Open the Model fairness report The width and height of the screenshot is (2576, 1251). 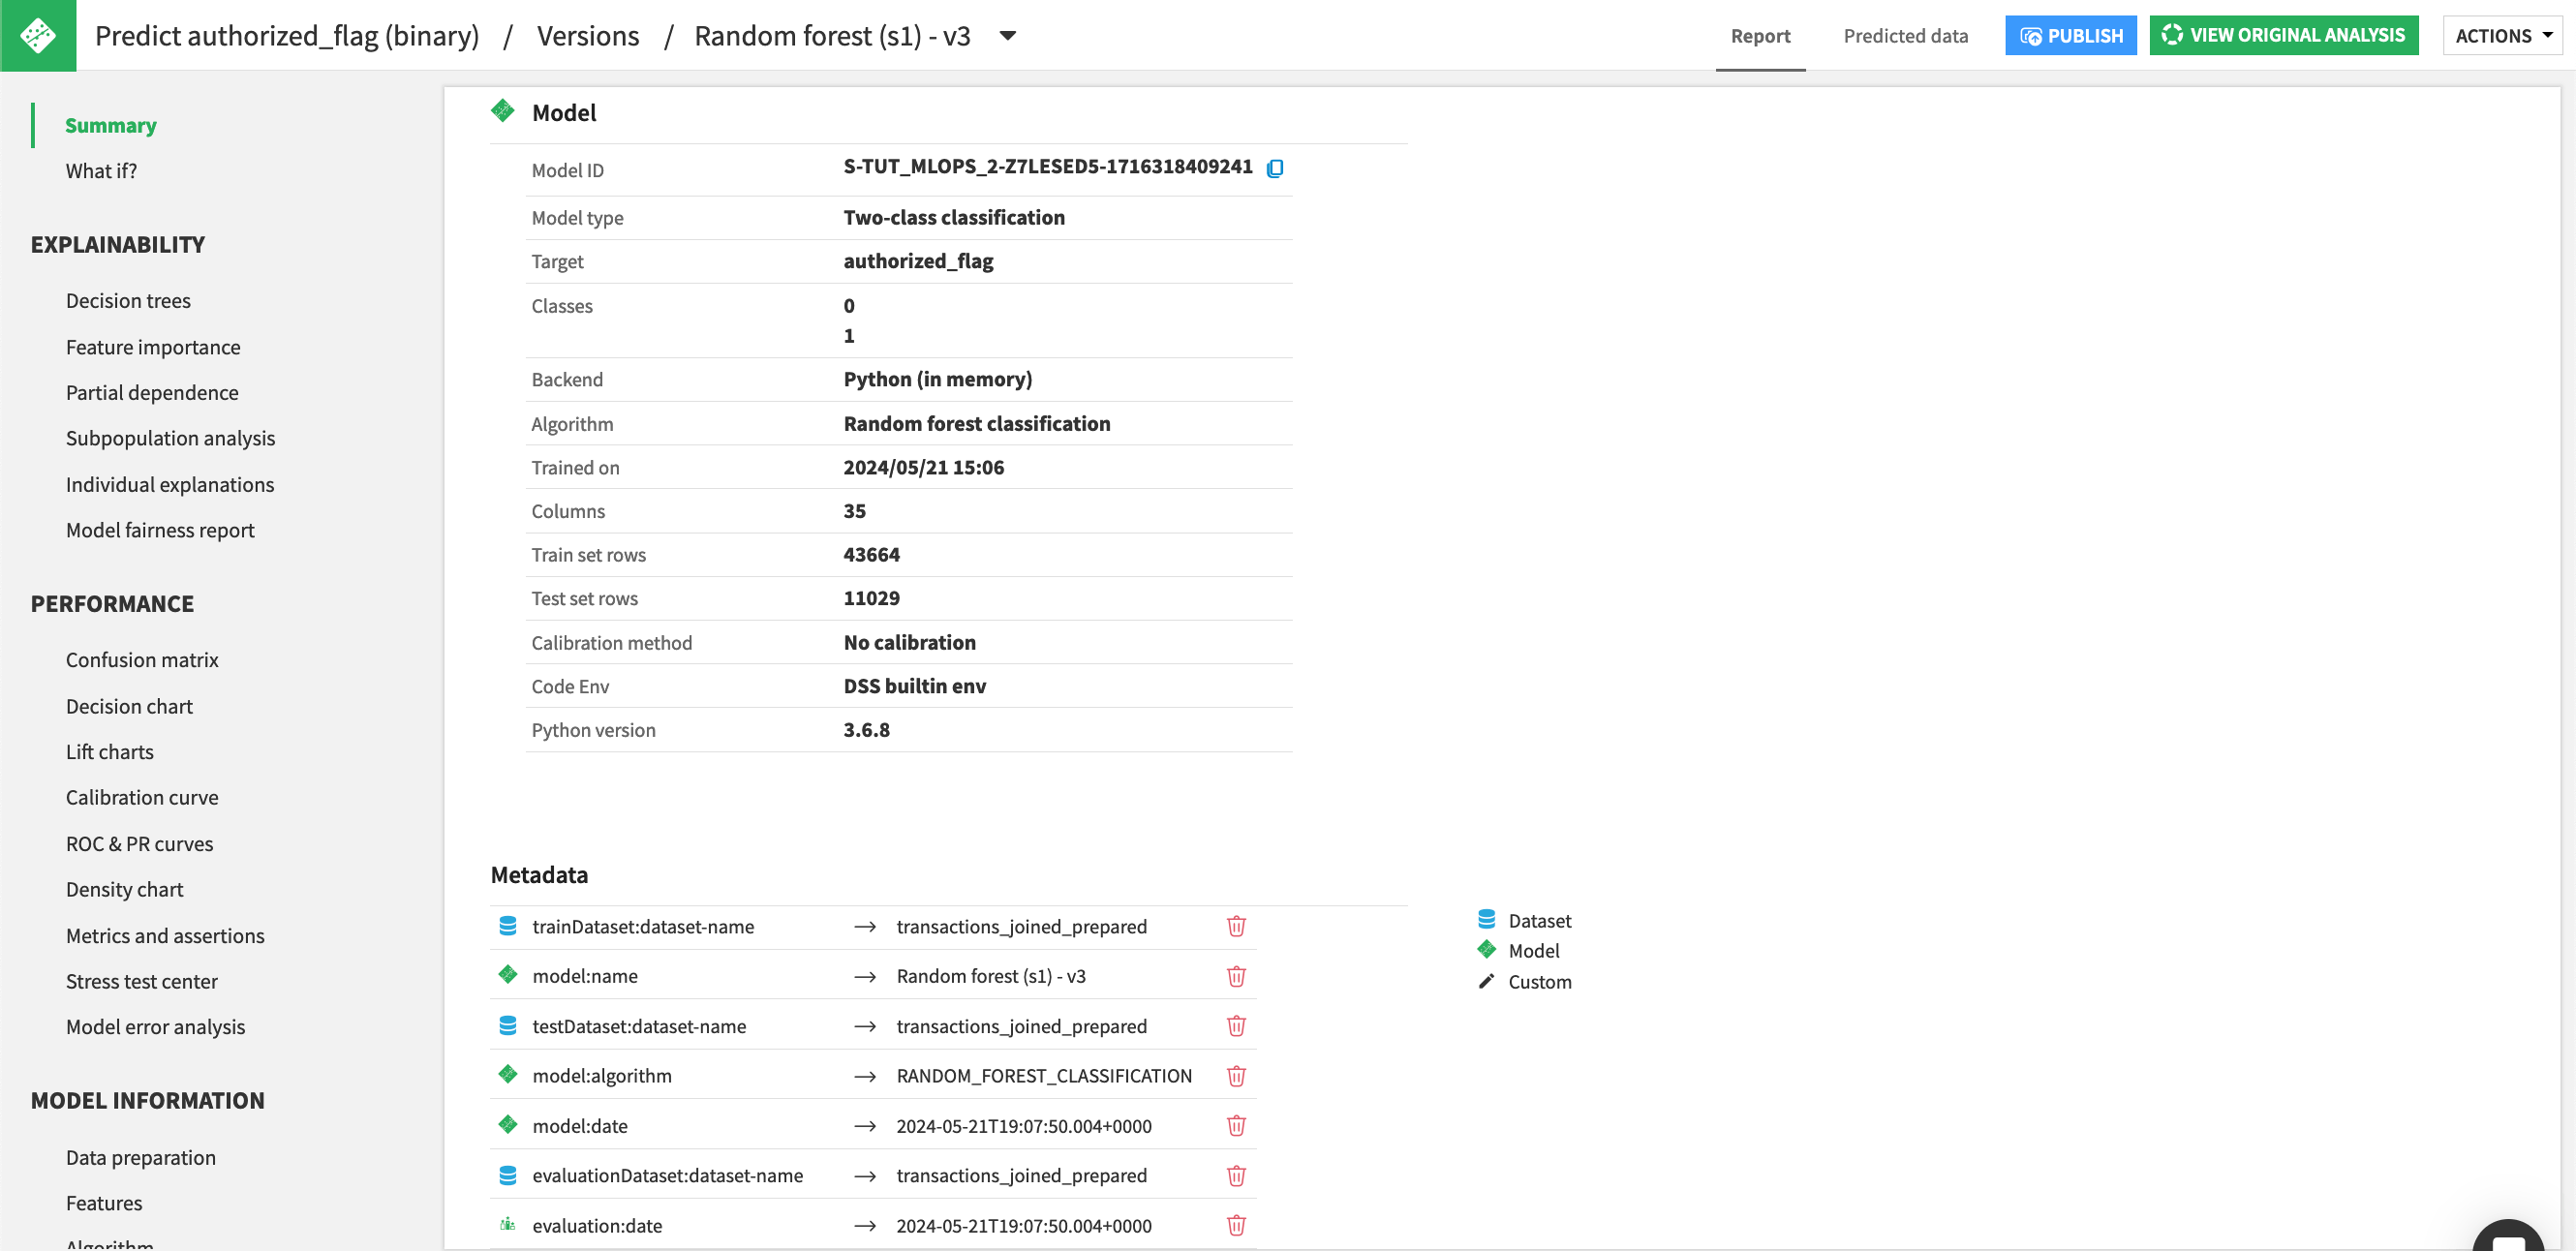160,529
